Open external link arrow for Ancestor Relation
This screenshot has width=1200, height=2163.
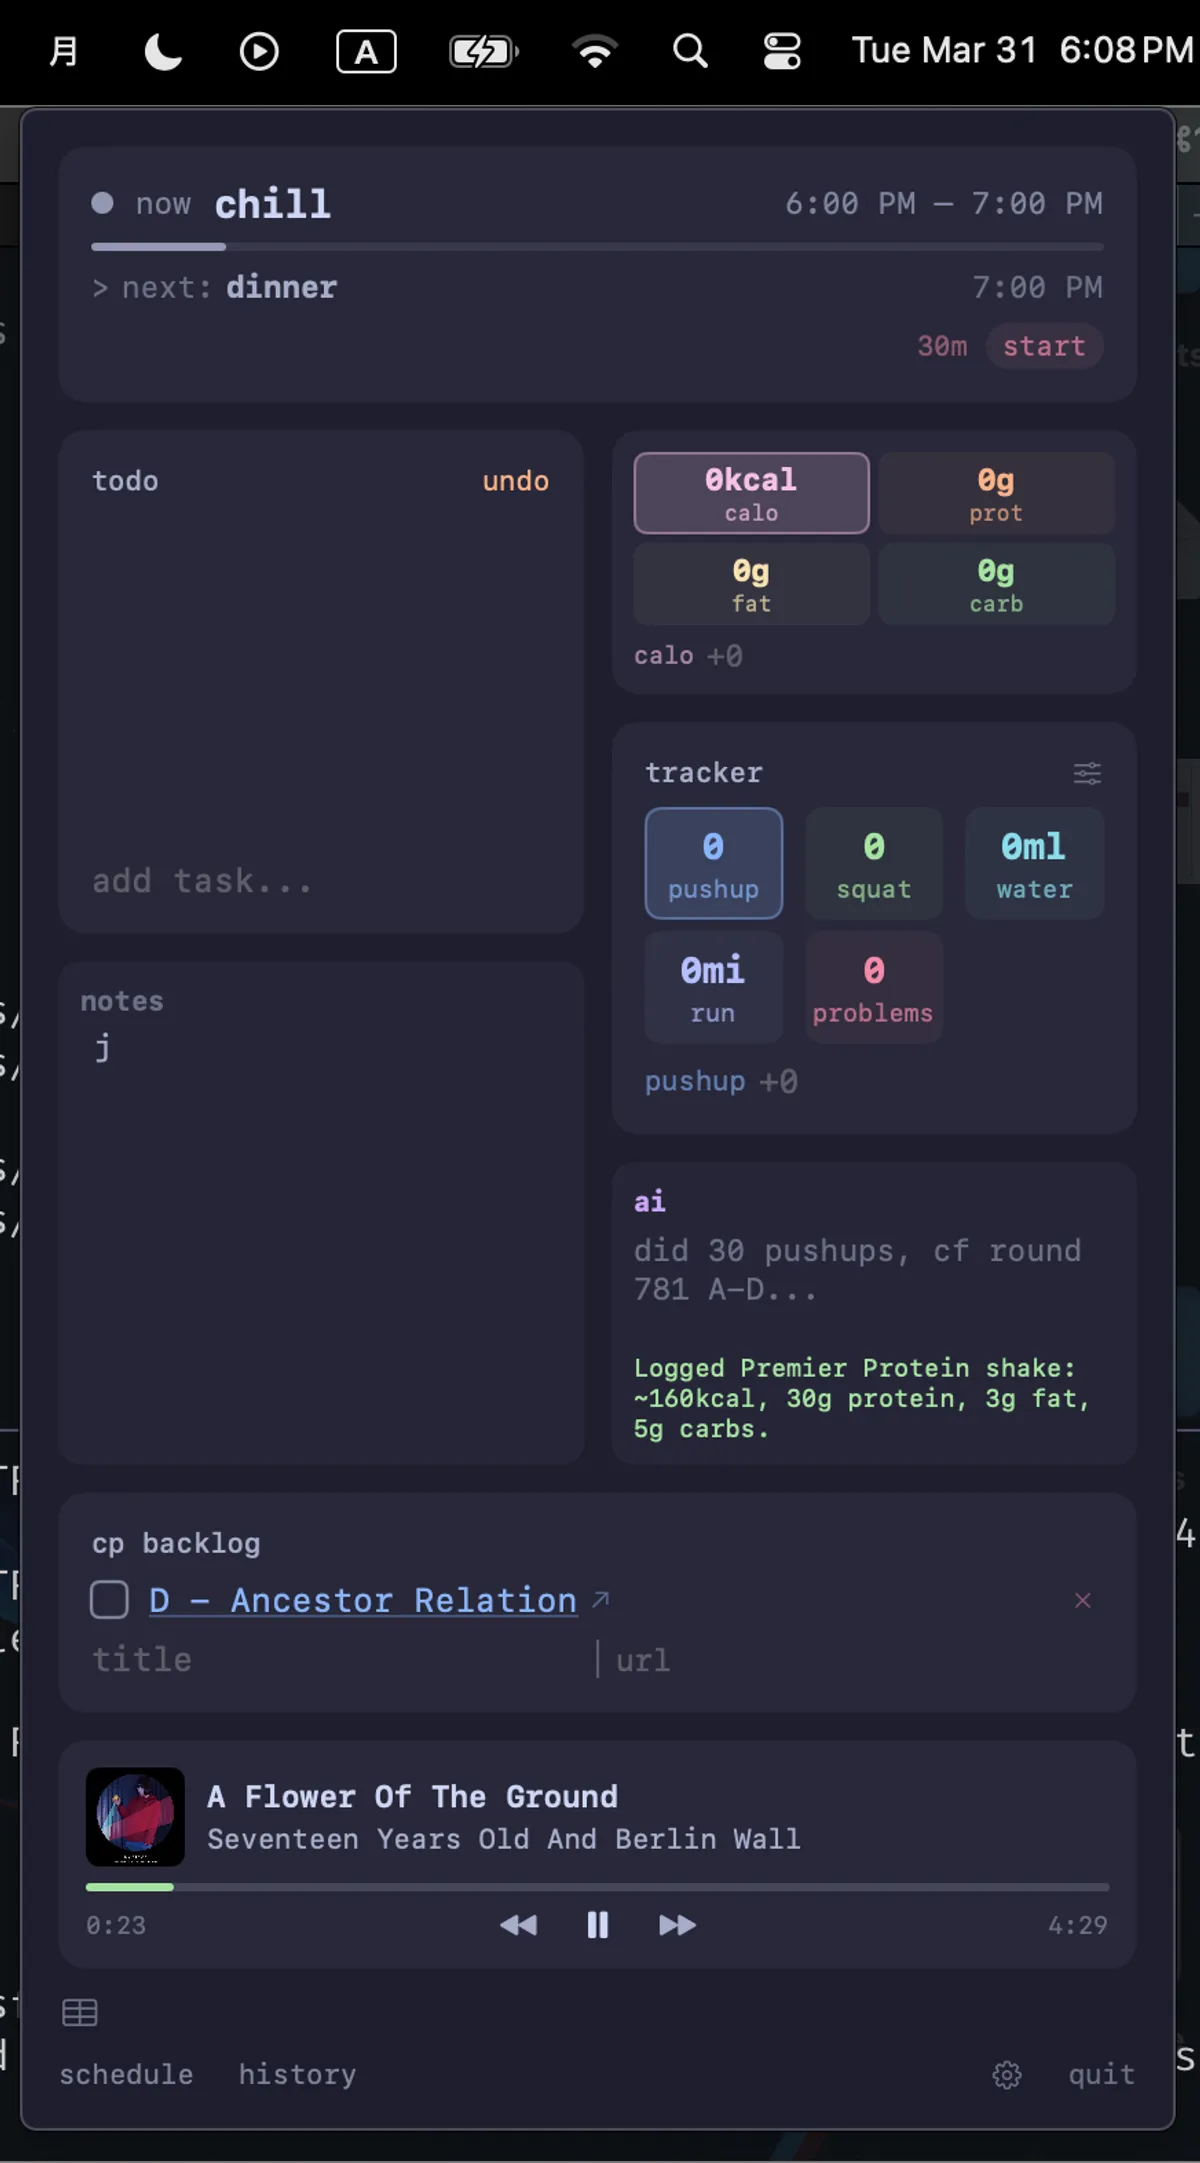click(600, 1600)
